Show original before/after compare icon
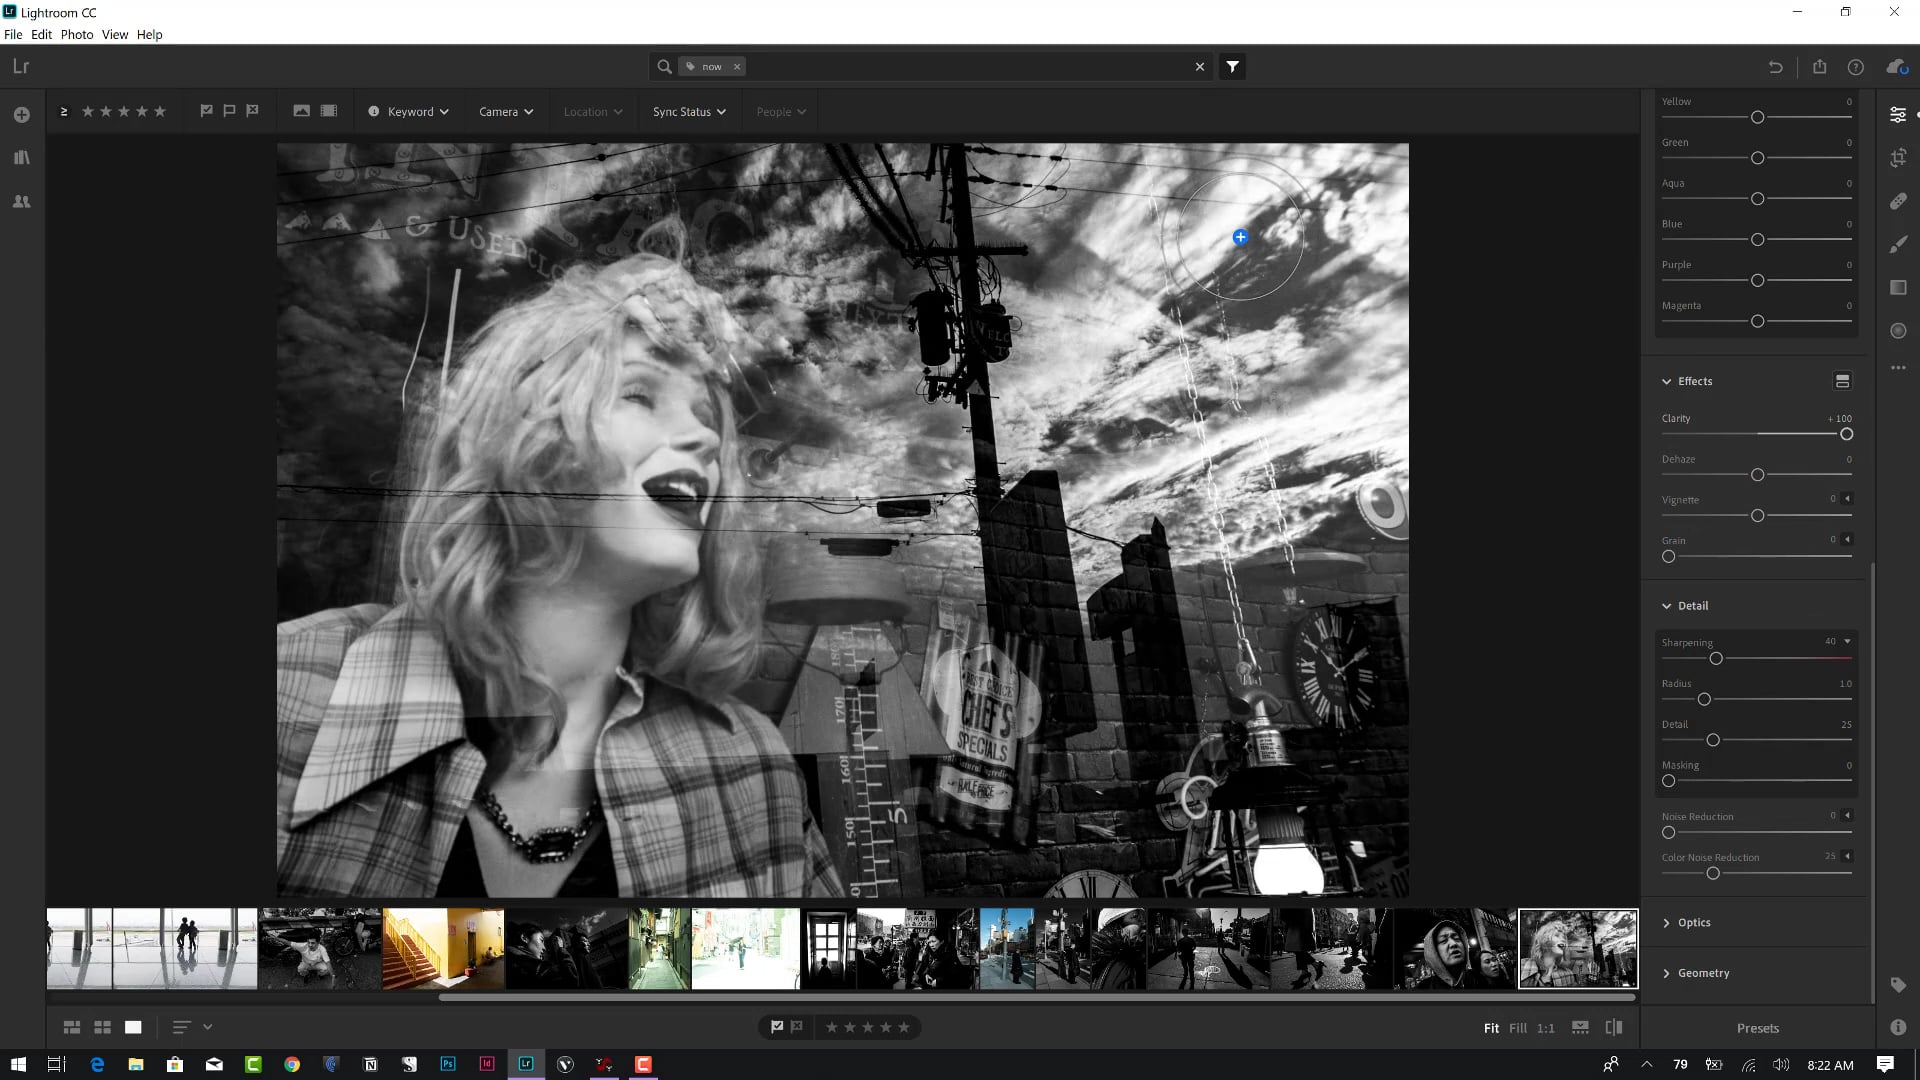This screenshot has height=1080, width=1920. coord(1613,1027)
